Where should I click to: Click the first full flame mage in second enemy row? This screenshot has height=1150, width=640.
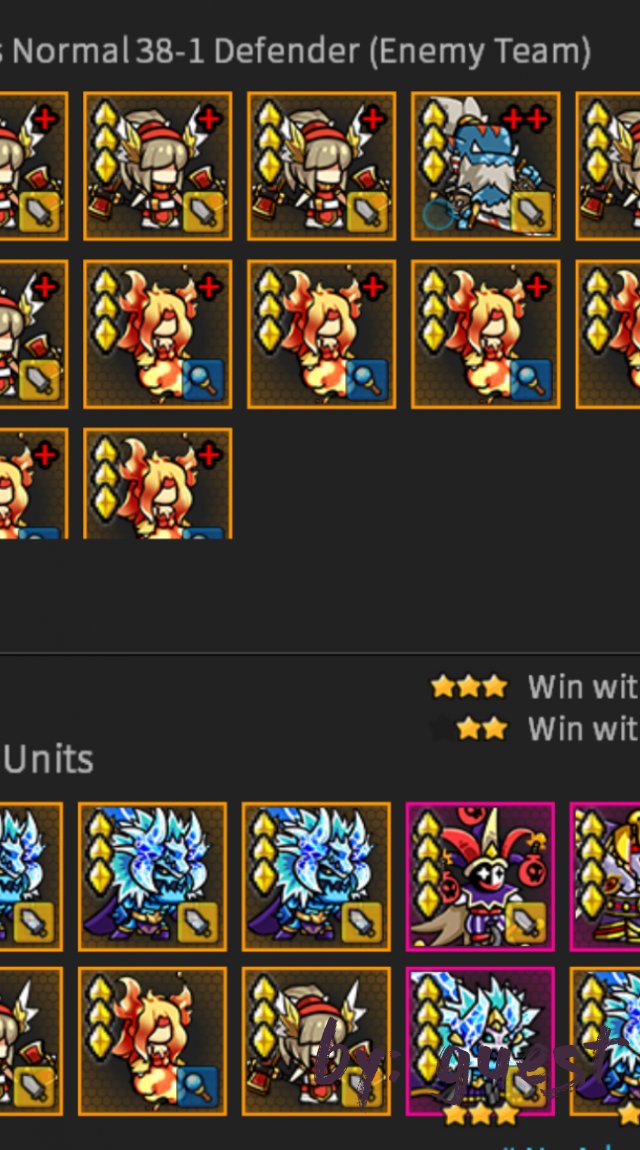click(x=158, y=334)
